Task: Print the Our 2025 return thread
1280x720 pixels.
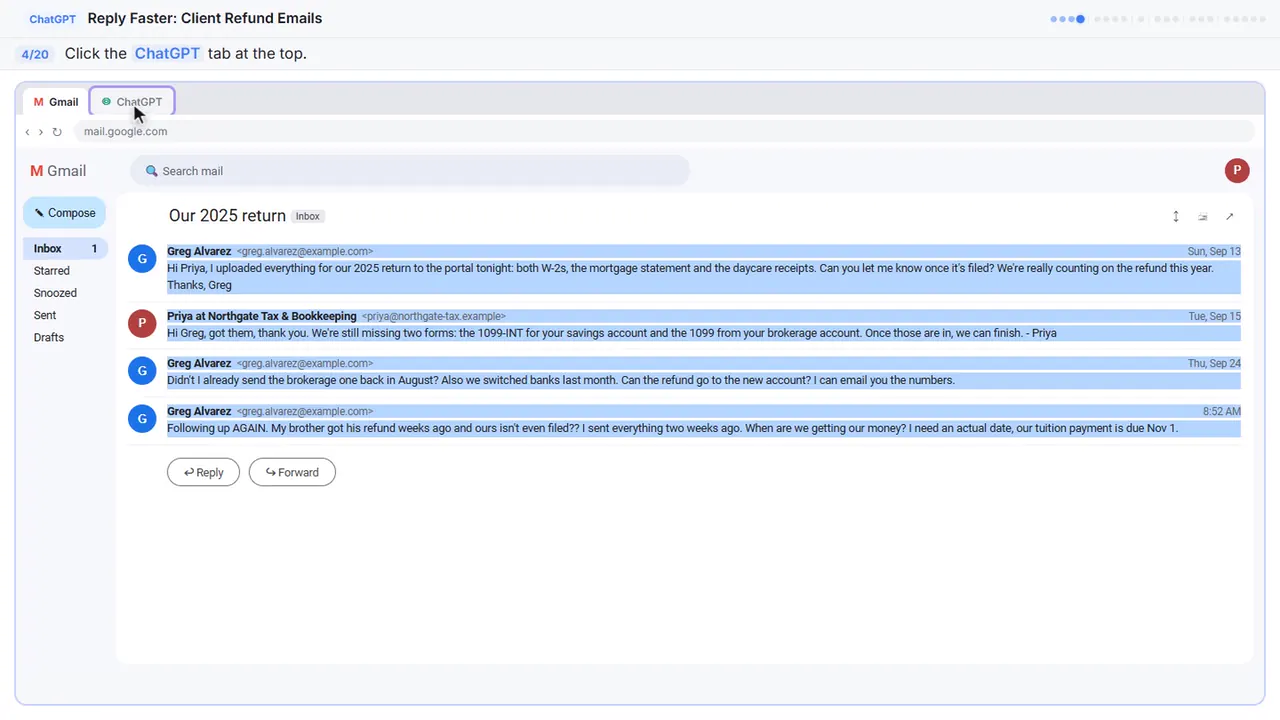Action: point(1203,216)
